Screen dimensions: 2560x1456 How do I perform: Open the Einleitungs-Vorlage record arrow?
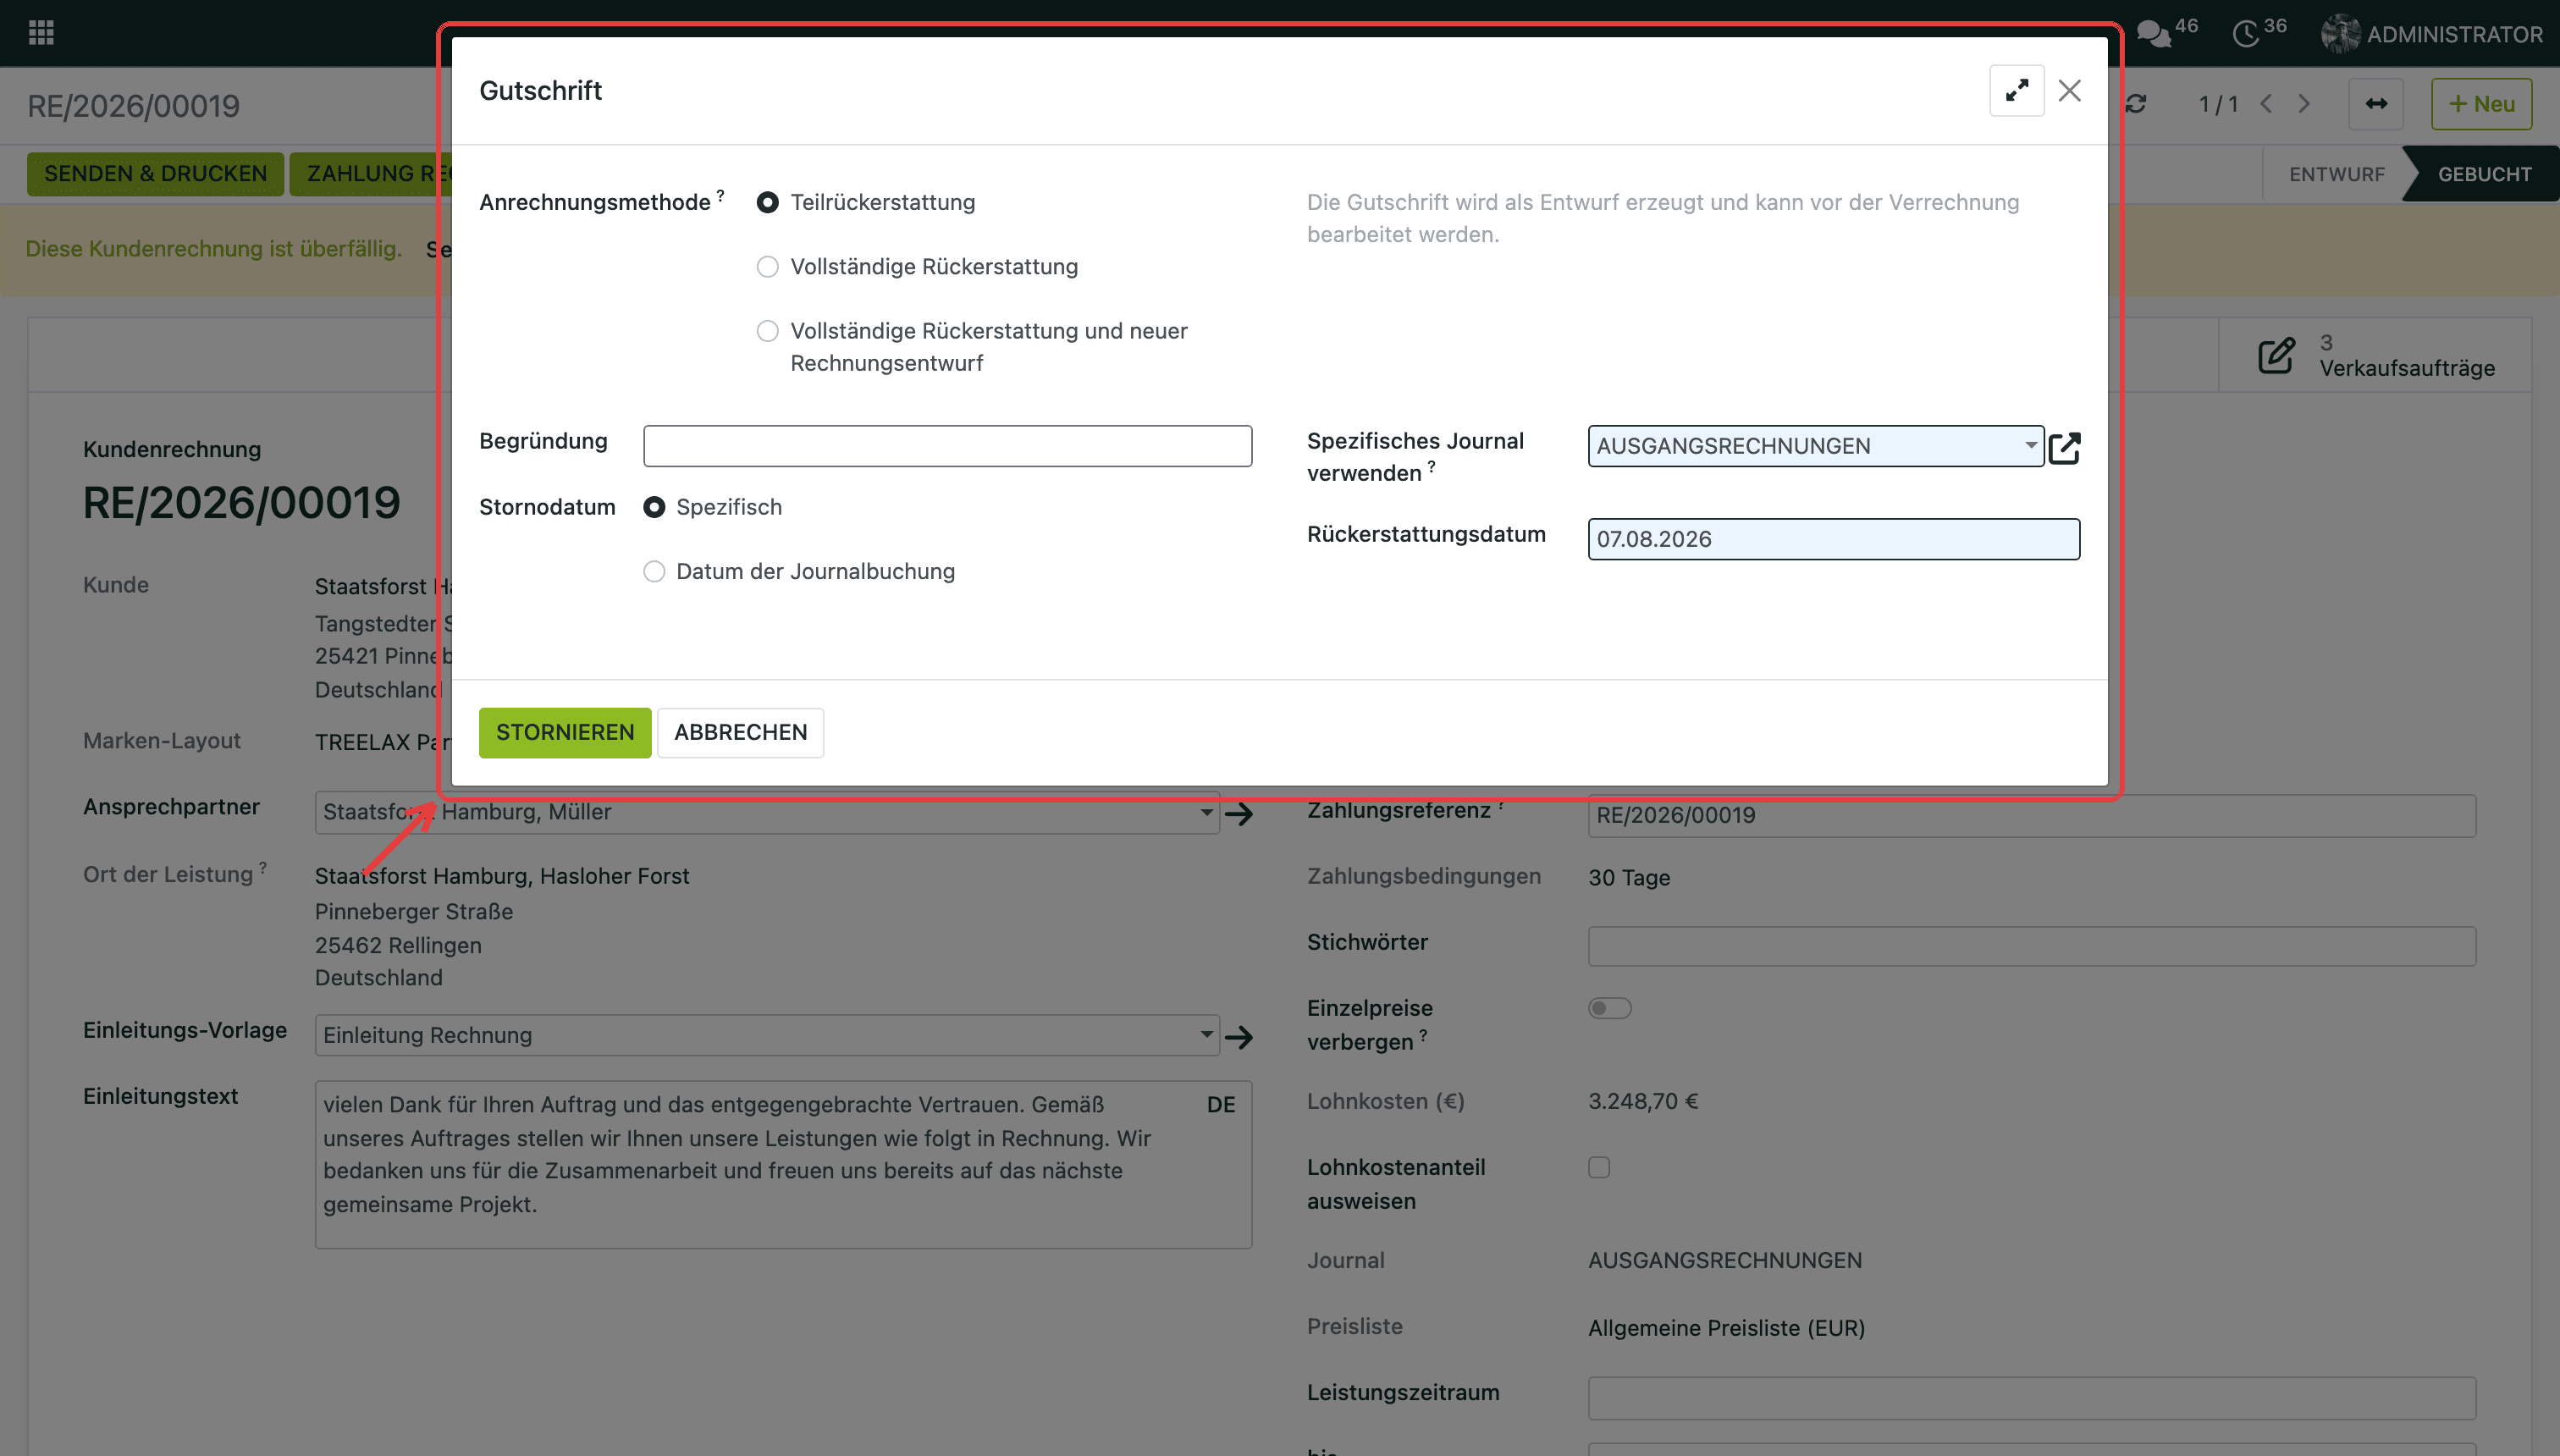click(x=1239, y=1037)
